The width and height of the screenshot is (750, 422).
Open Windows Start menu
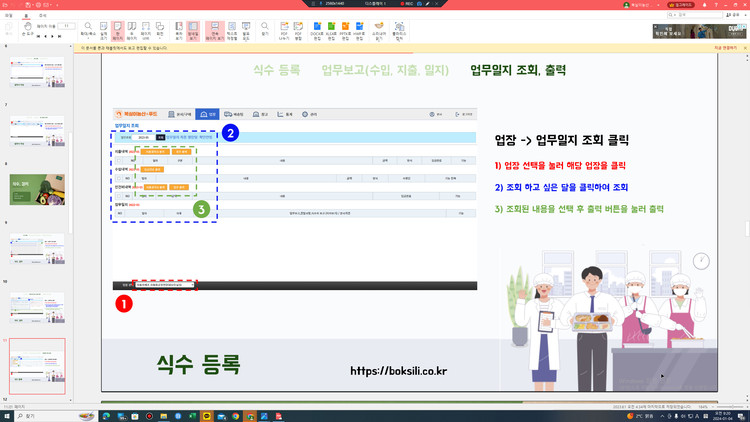coord(7,416)
